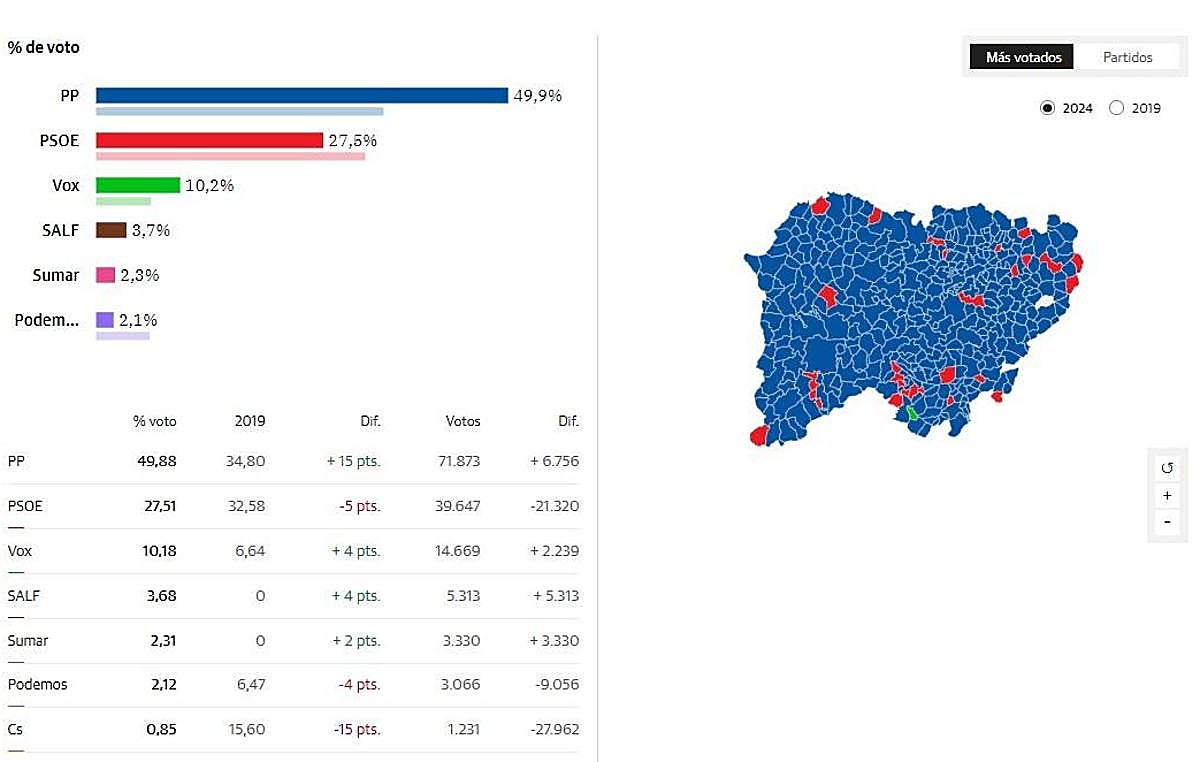This screenshot has width=1200, height=762.
Task: Switch map to 2019 results radio
Action: [1117, 108]
